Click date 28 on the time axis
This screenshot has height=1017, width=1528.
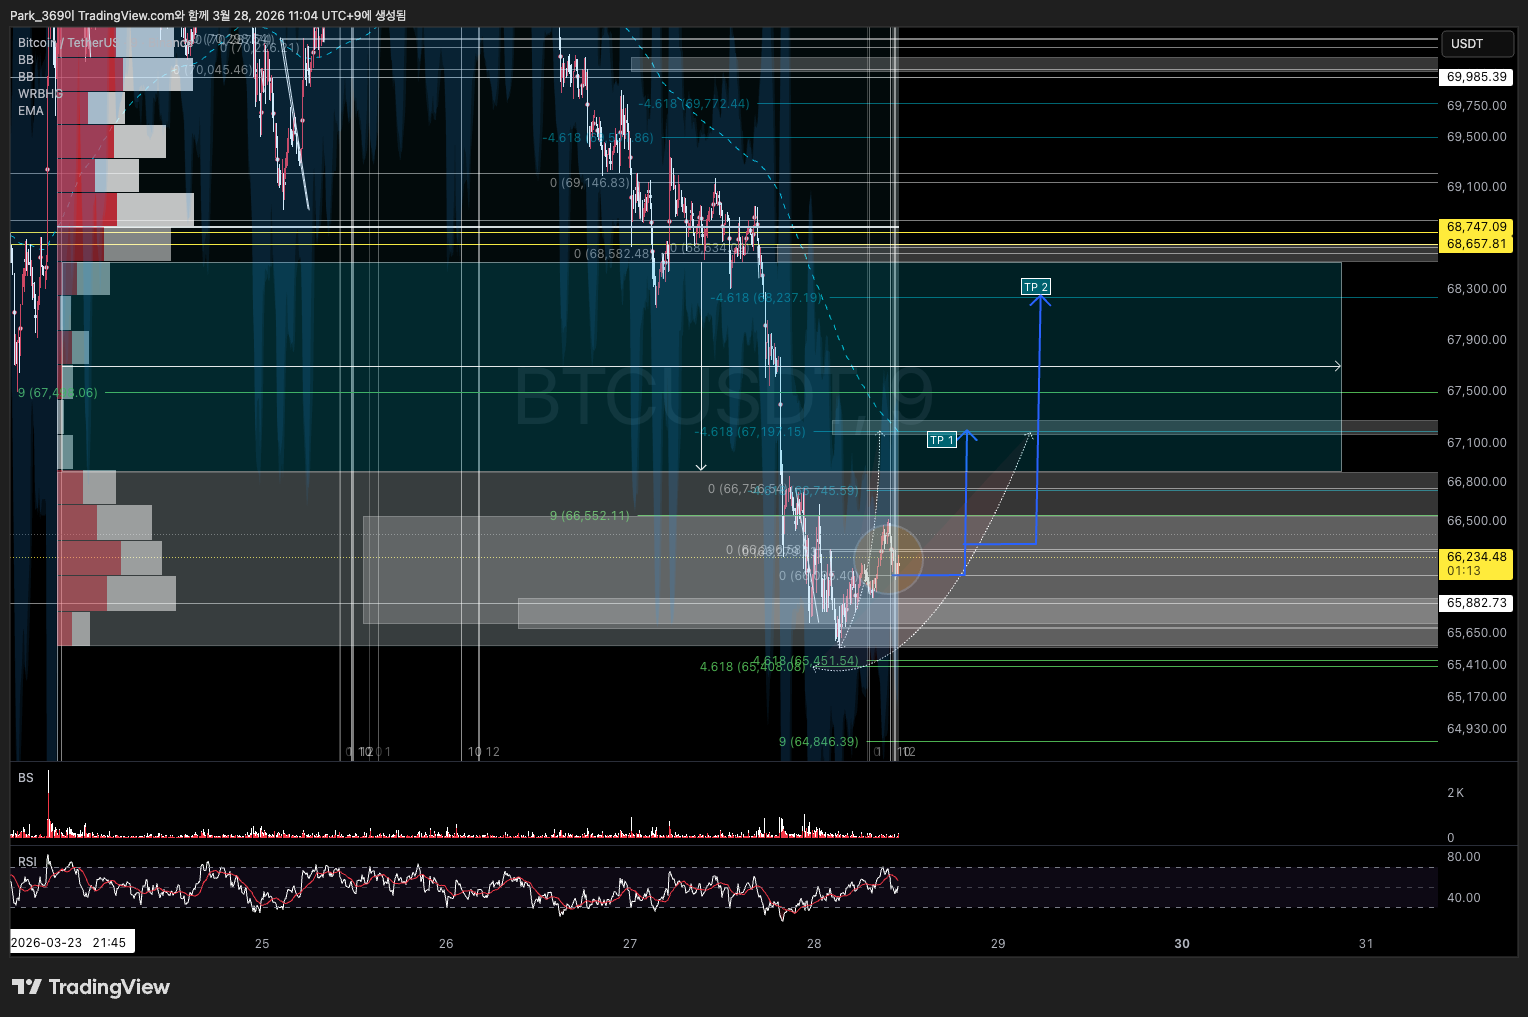click(x=814, y=943)
